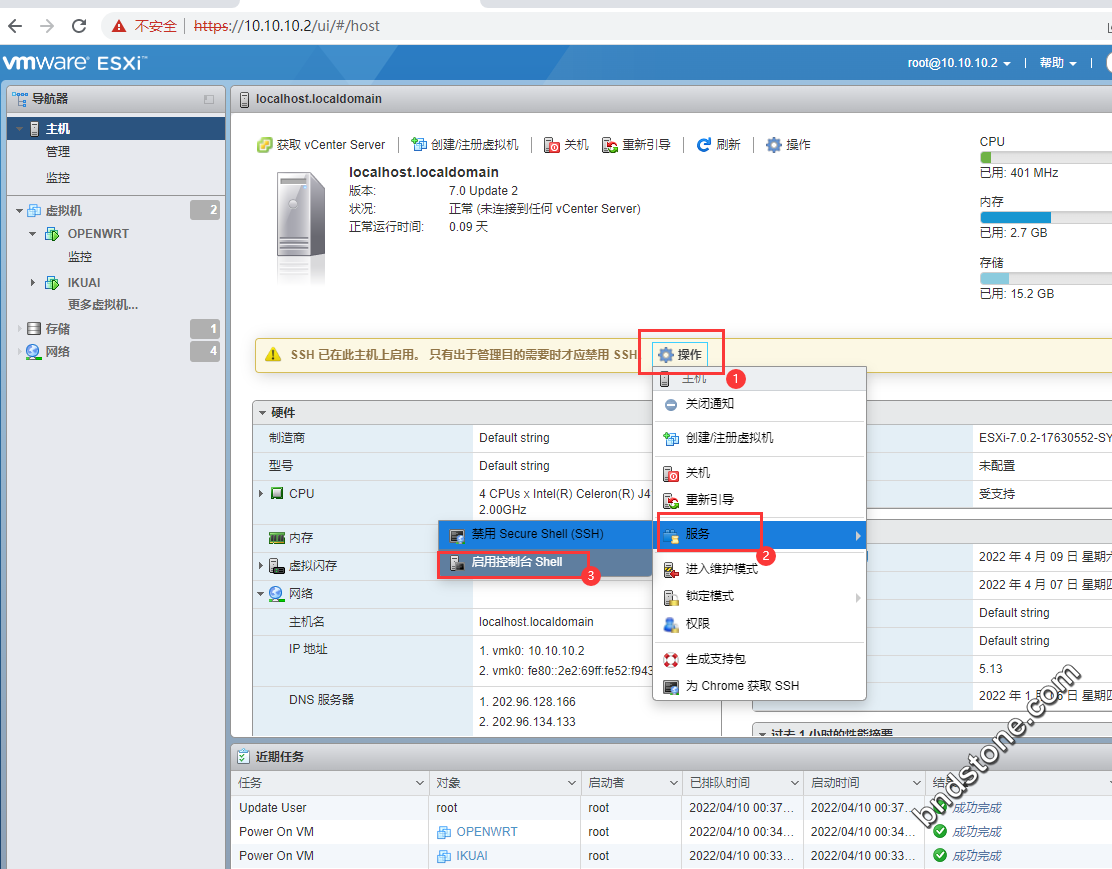Viewport: 1112px width, 869px height.
Task: Expand the 虚拟闪存 hardware row
Action: (261, 566)
